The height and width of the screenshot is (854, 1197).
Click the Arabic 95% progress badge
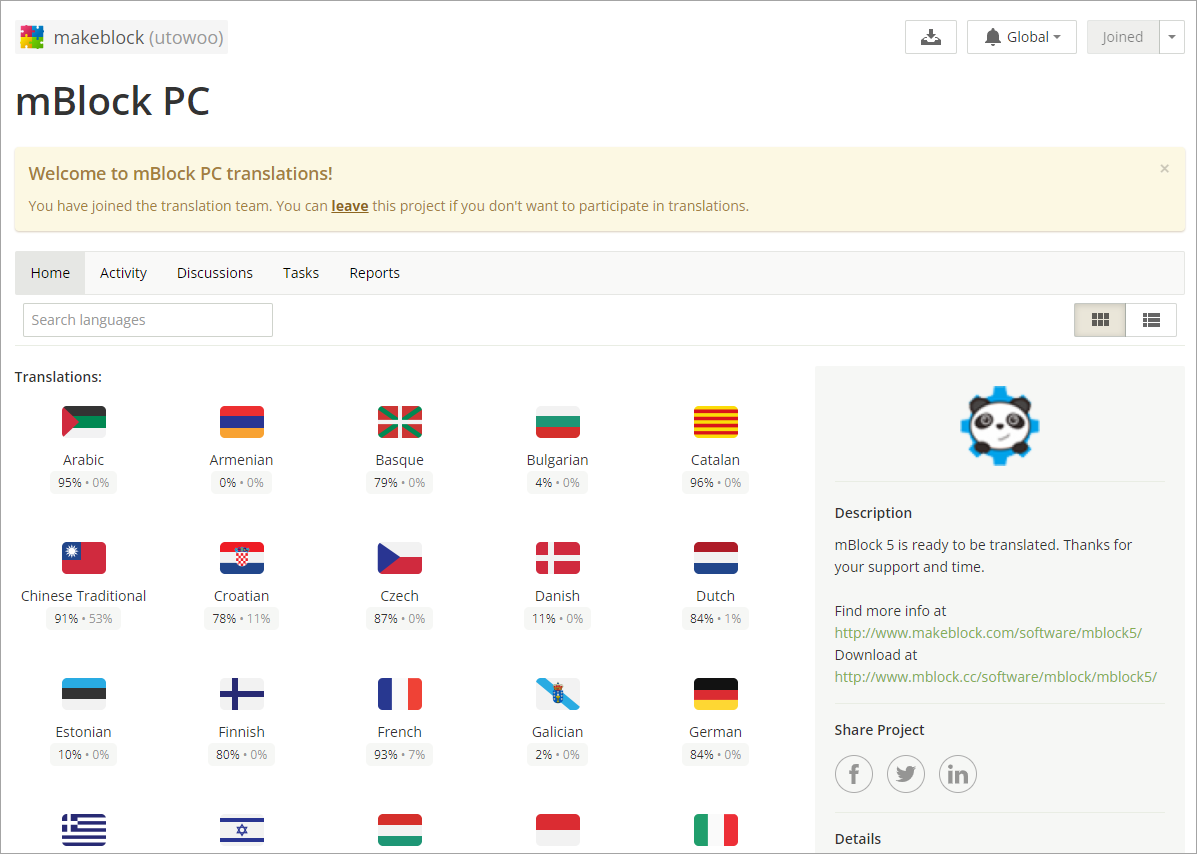point(84,483)
